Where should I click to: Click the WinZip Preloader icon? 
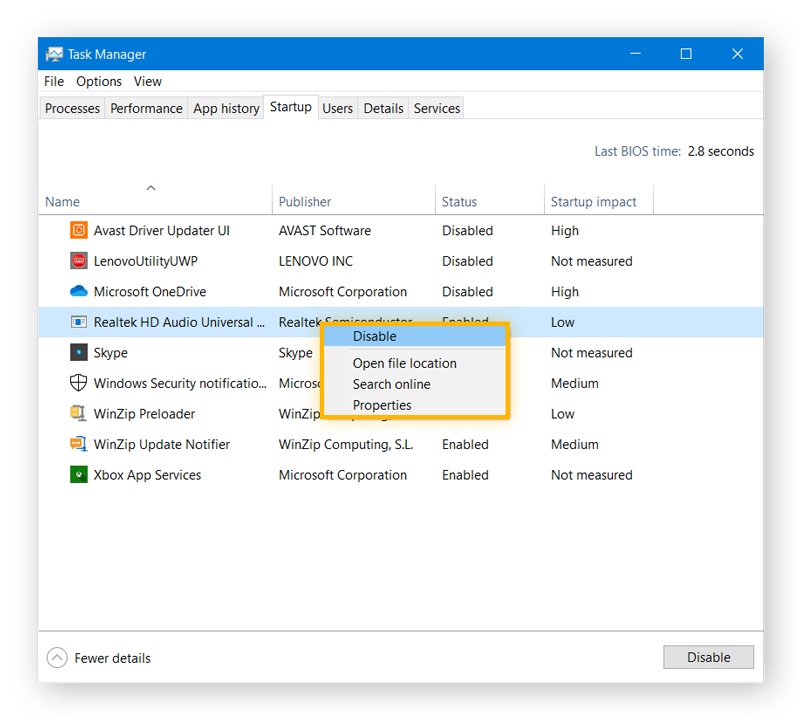(x=79, y=413)
